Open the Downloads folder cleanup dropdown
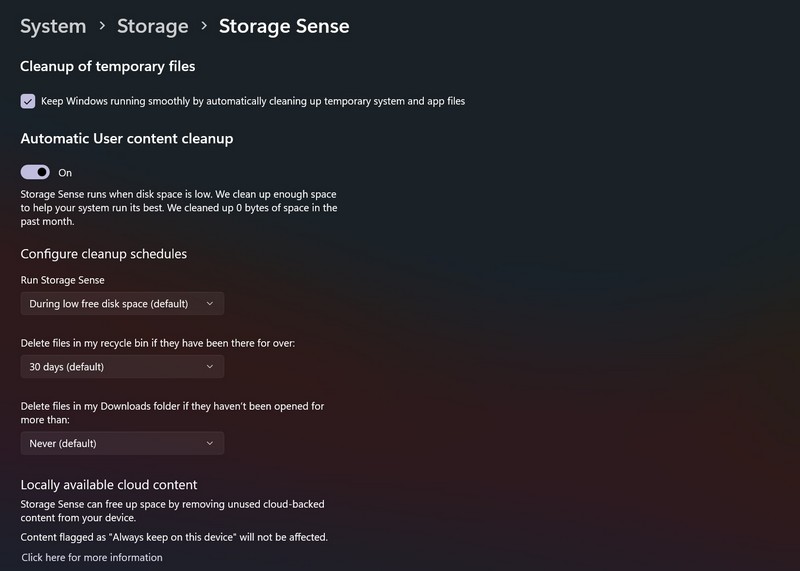This screenshot has height=571, width=800. (122, 443)
